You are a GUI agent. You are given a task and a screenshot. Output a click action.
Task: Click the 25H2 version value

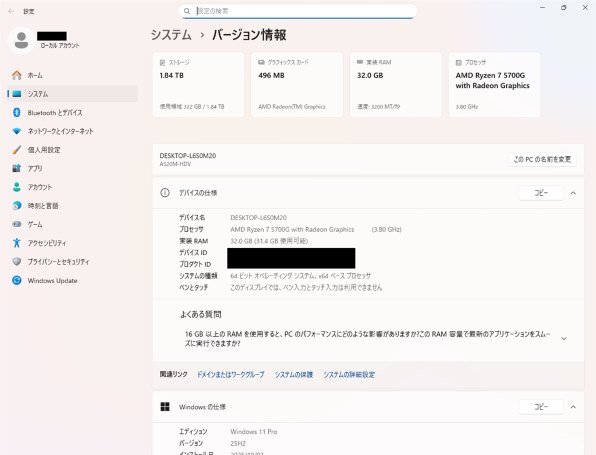pyautogui.click(x=238, y=443)
